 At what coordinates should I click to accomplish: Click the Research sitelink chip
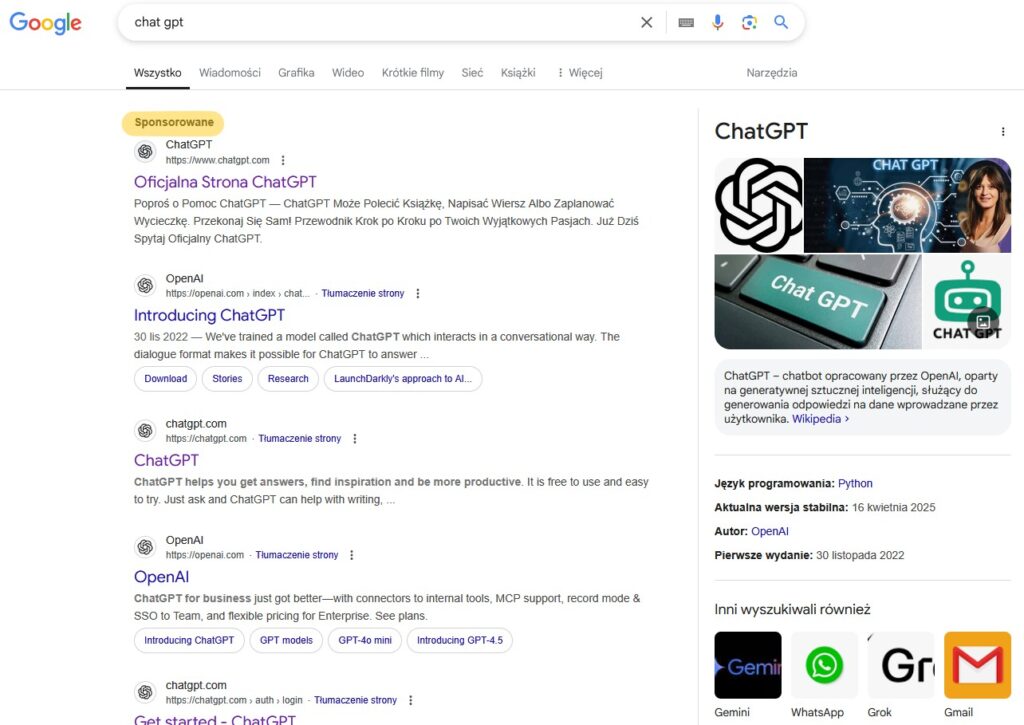288,379
